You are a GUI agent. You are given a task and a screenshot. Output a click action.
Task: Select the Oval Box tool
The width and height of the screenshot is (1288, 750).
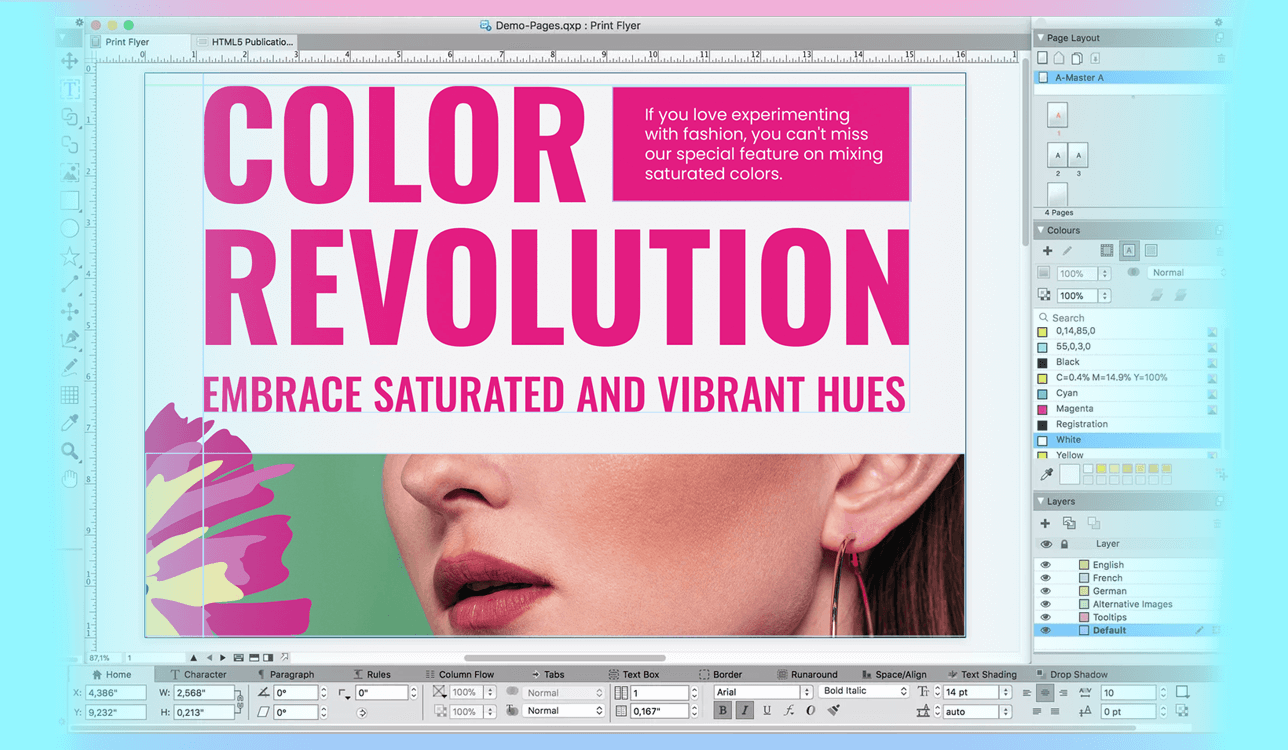pyautogui.click(x=70, y=228)
